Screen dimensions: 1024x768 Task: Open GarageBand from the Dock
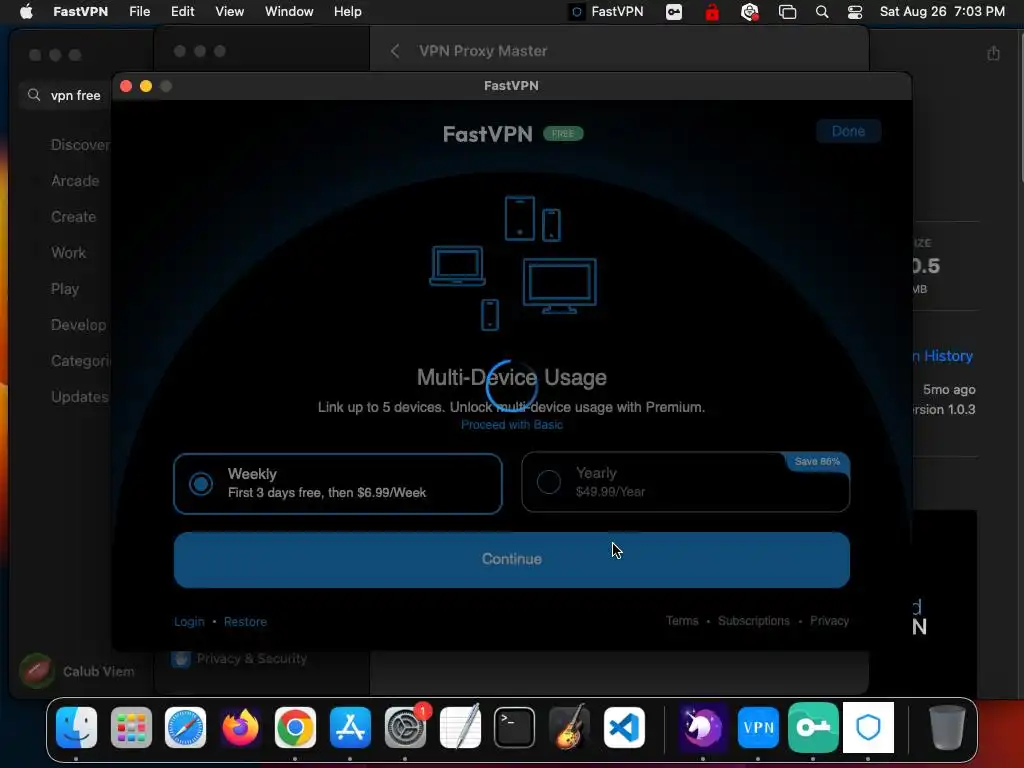[569, 727]
